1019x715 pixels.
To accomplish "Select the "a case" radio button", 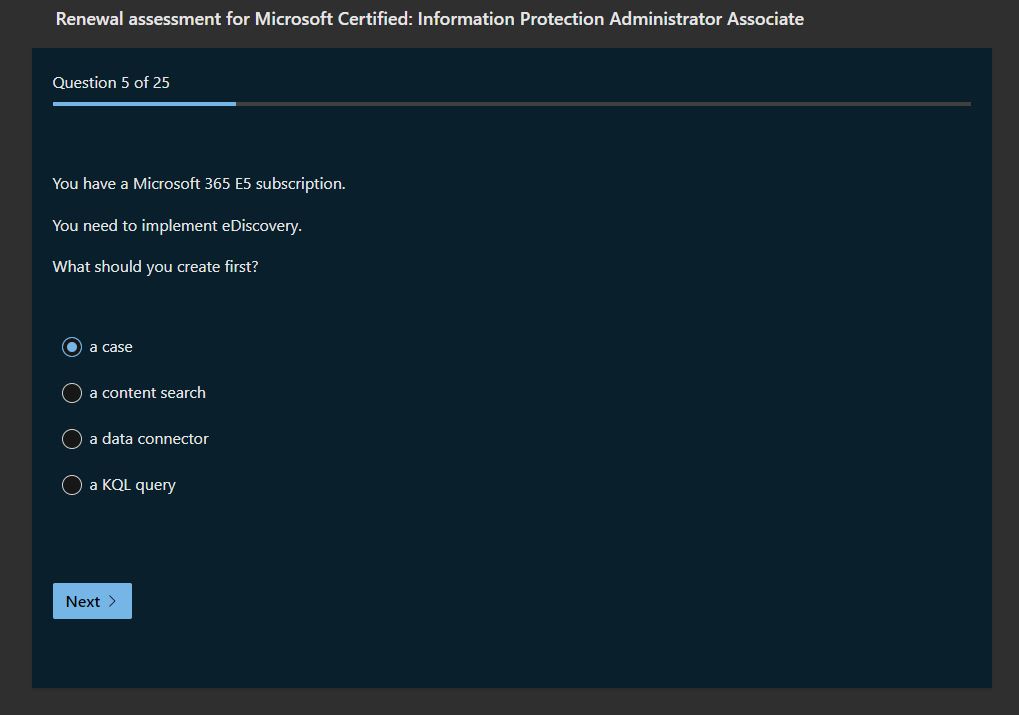I will point(72,347).
